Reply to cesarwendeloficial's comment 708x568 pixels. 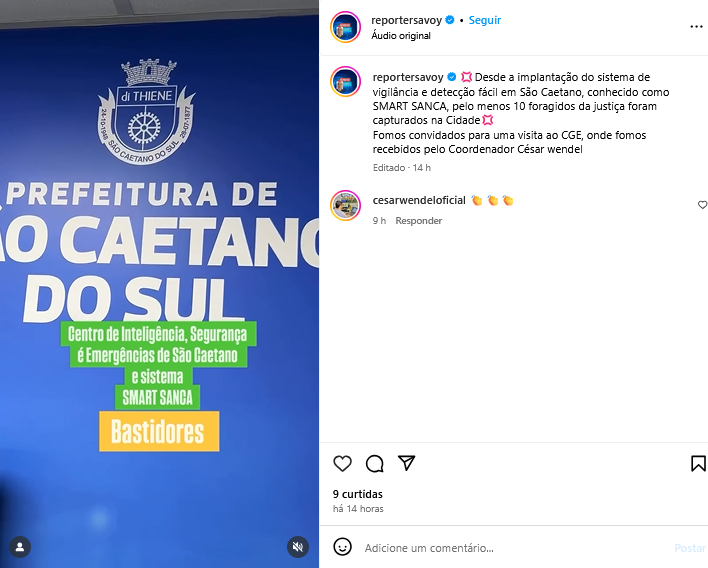pyautogui.click(x=419, y=221)
